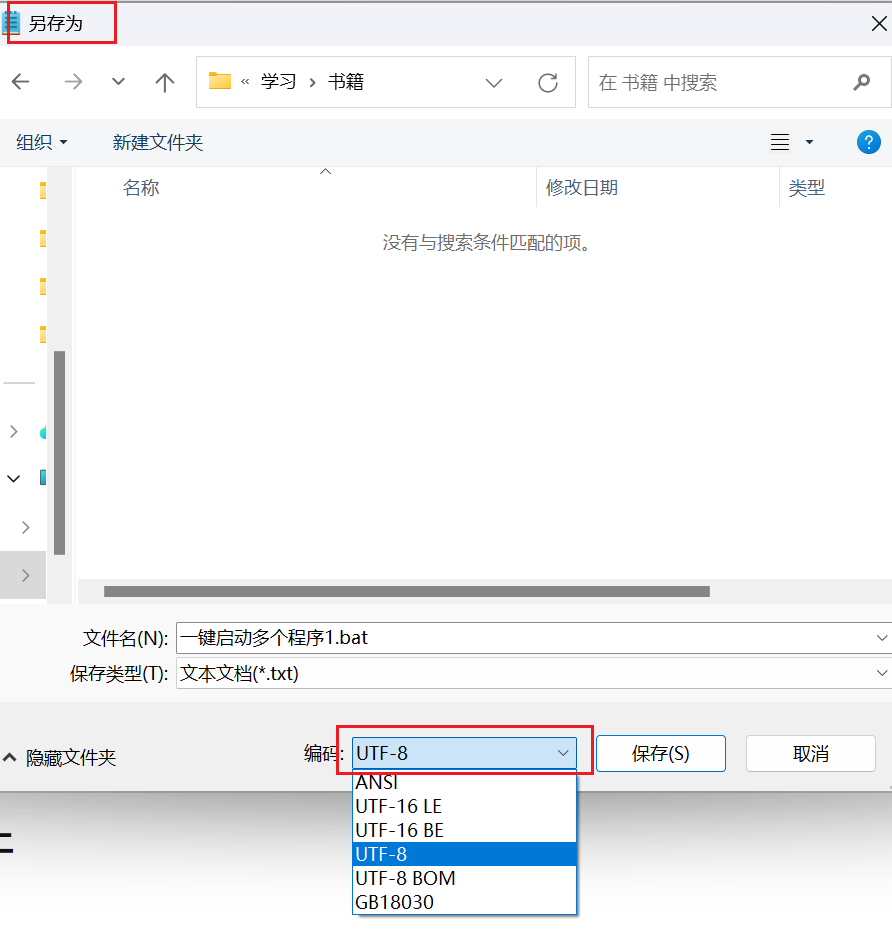This screenshot has height=935, width=892.
Task: Collapse folders with 隐藏文件夹
Action: click(x=60, y=758)
